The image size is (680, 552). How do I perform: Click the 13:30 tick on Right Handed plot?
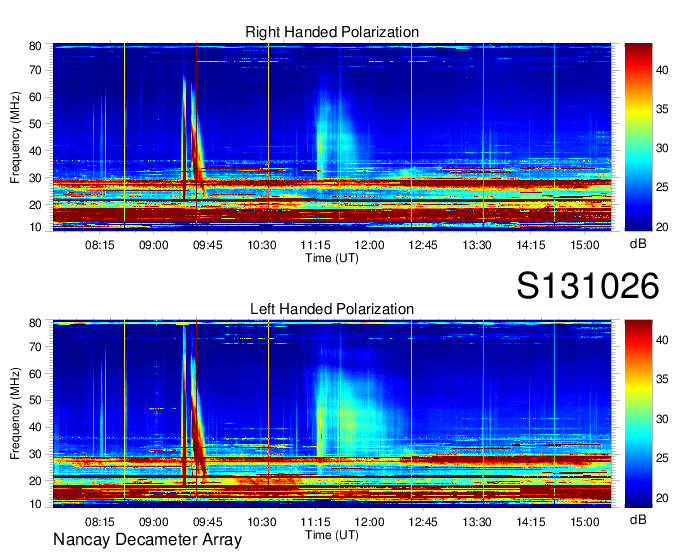477,245
